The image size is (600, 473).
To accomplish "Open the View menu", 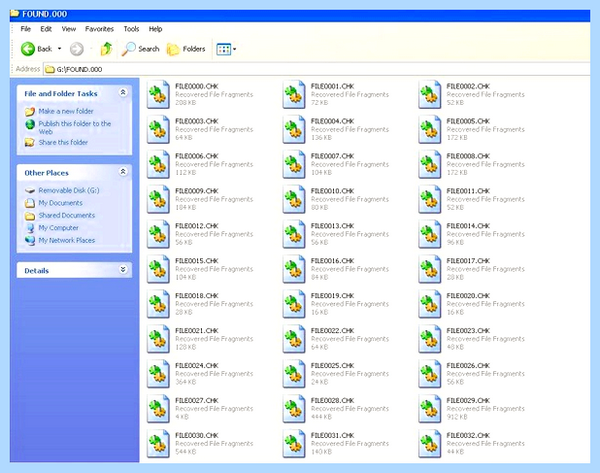I will [68, 29].
